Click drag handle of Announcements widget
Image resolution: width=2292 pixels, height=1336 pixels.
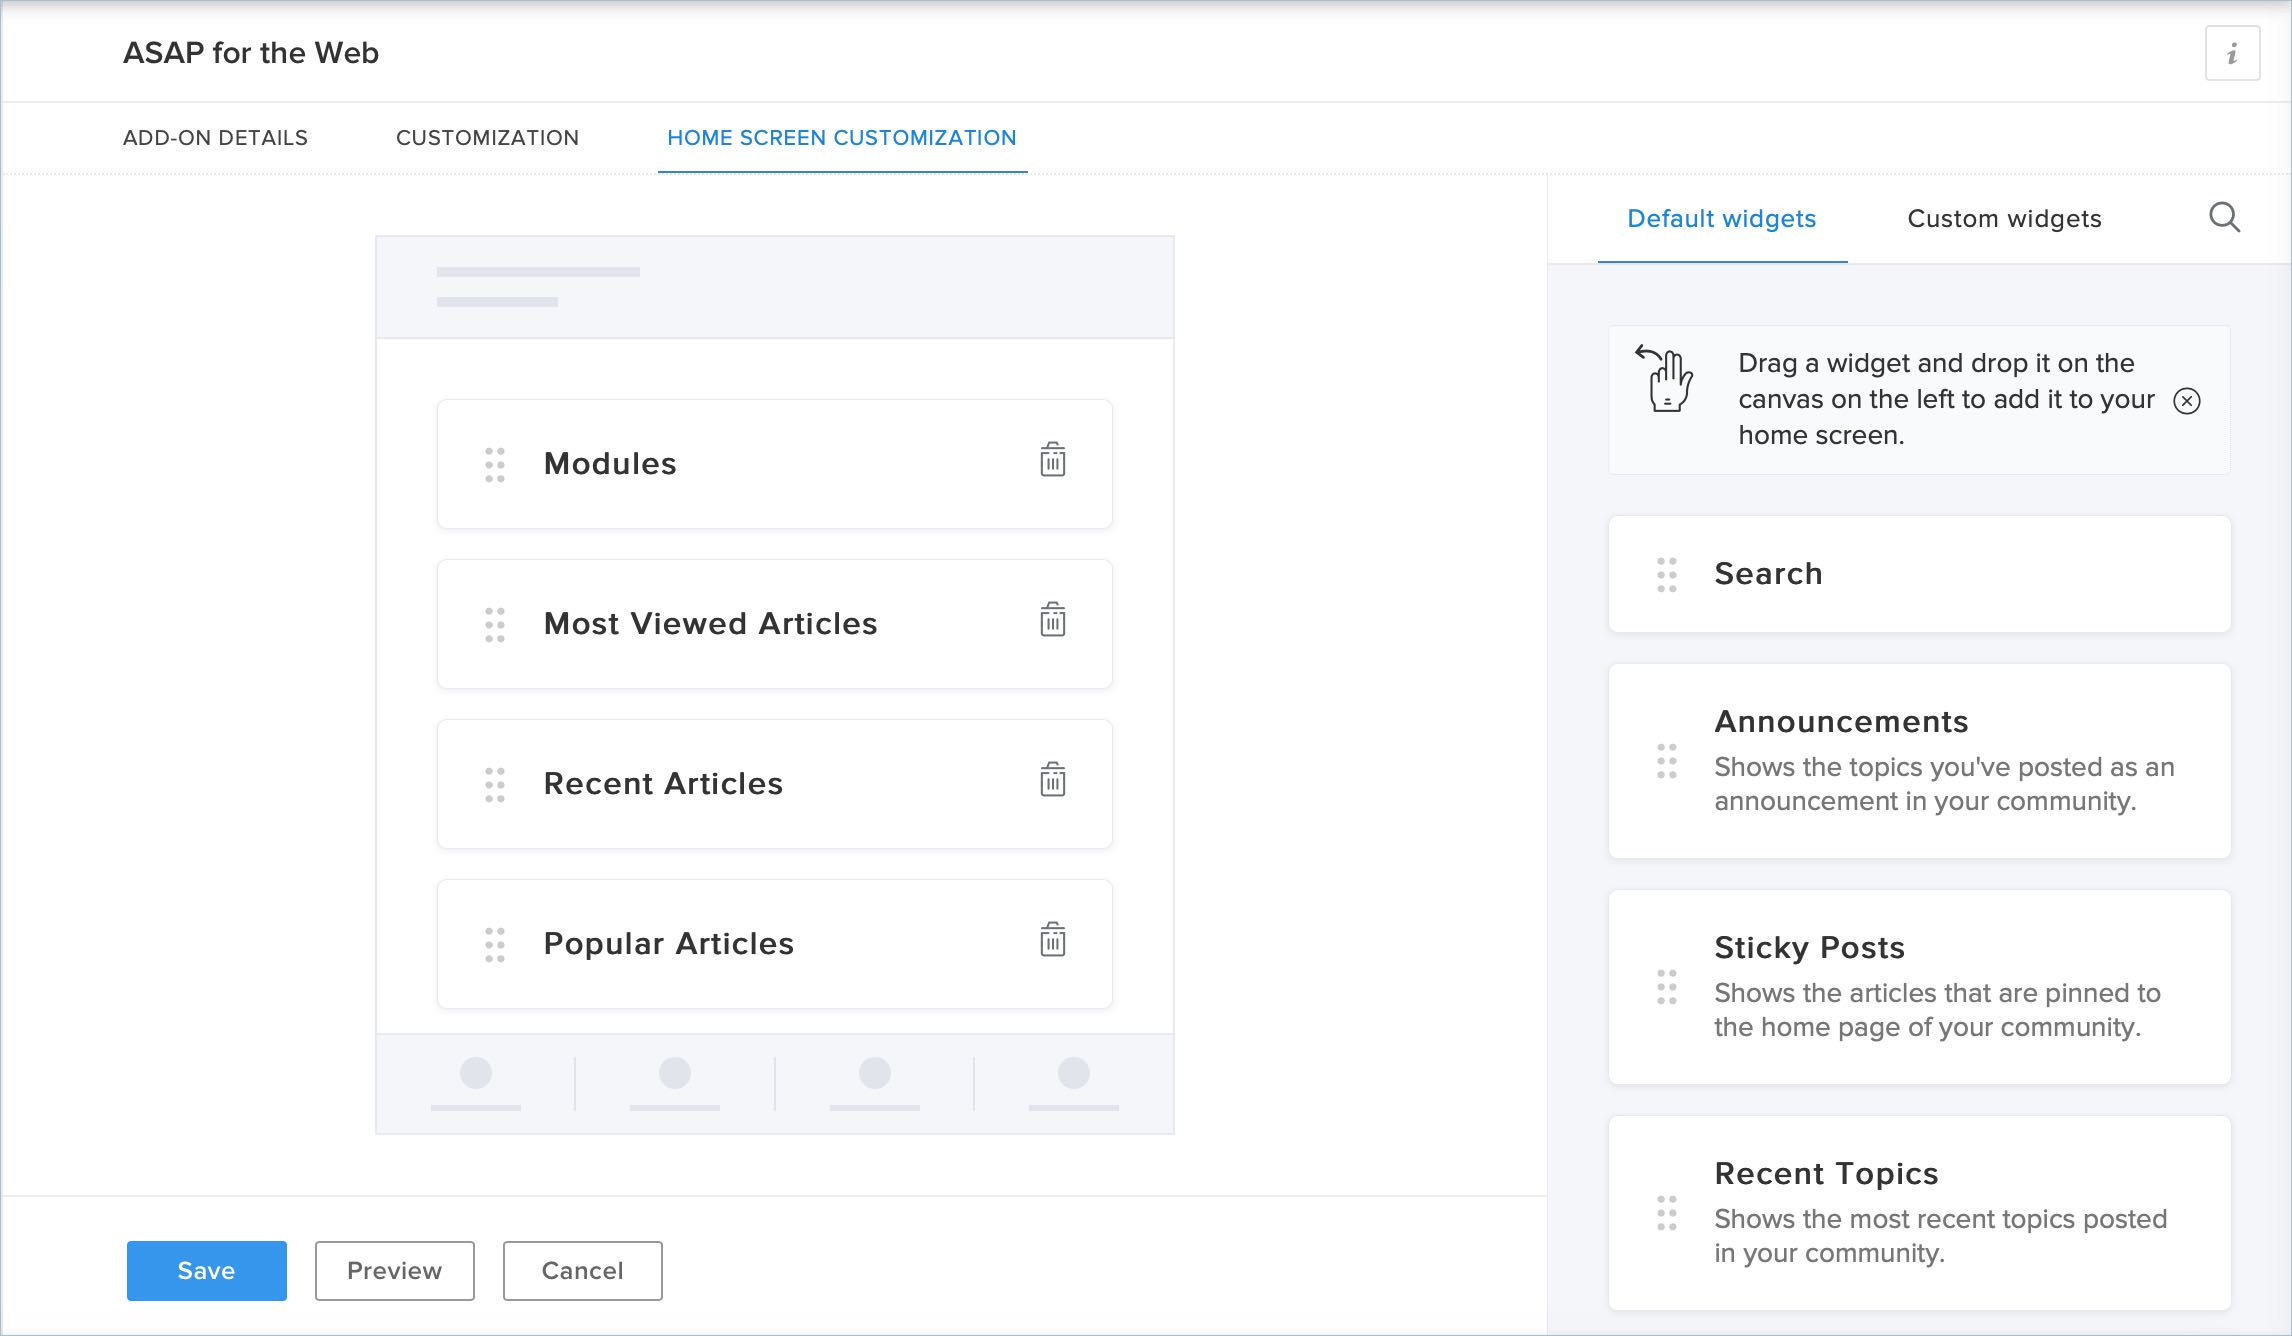1666,761
